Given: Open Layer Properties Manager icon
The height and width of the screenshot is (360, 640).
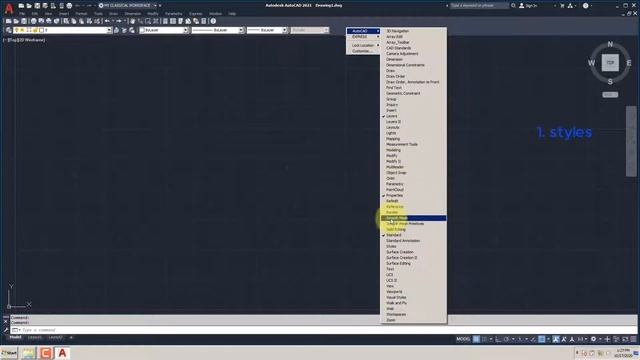Looking at the screenshot, I should click(x=9, y=30).
